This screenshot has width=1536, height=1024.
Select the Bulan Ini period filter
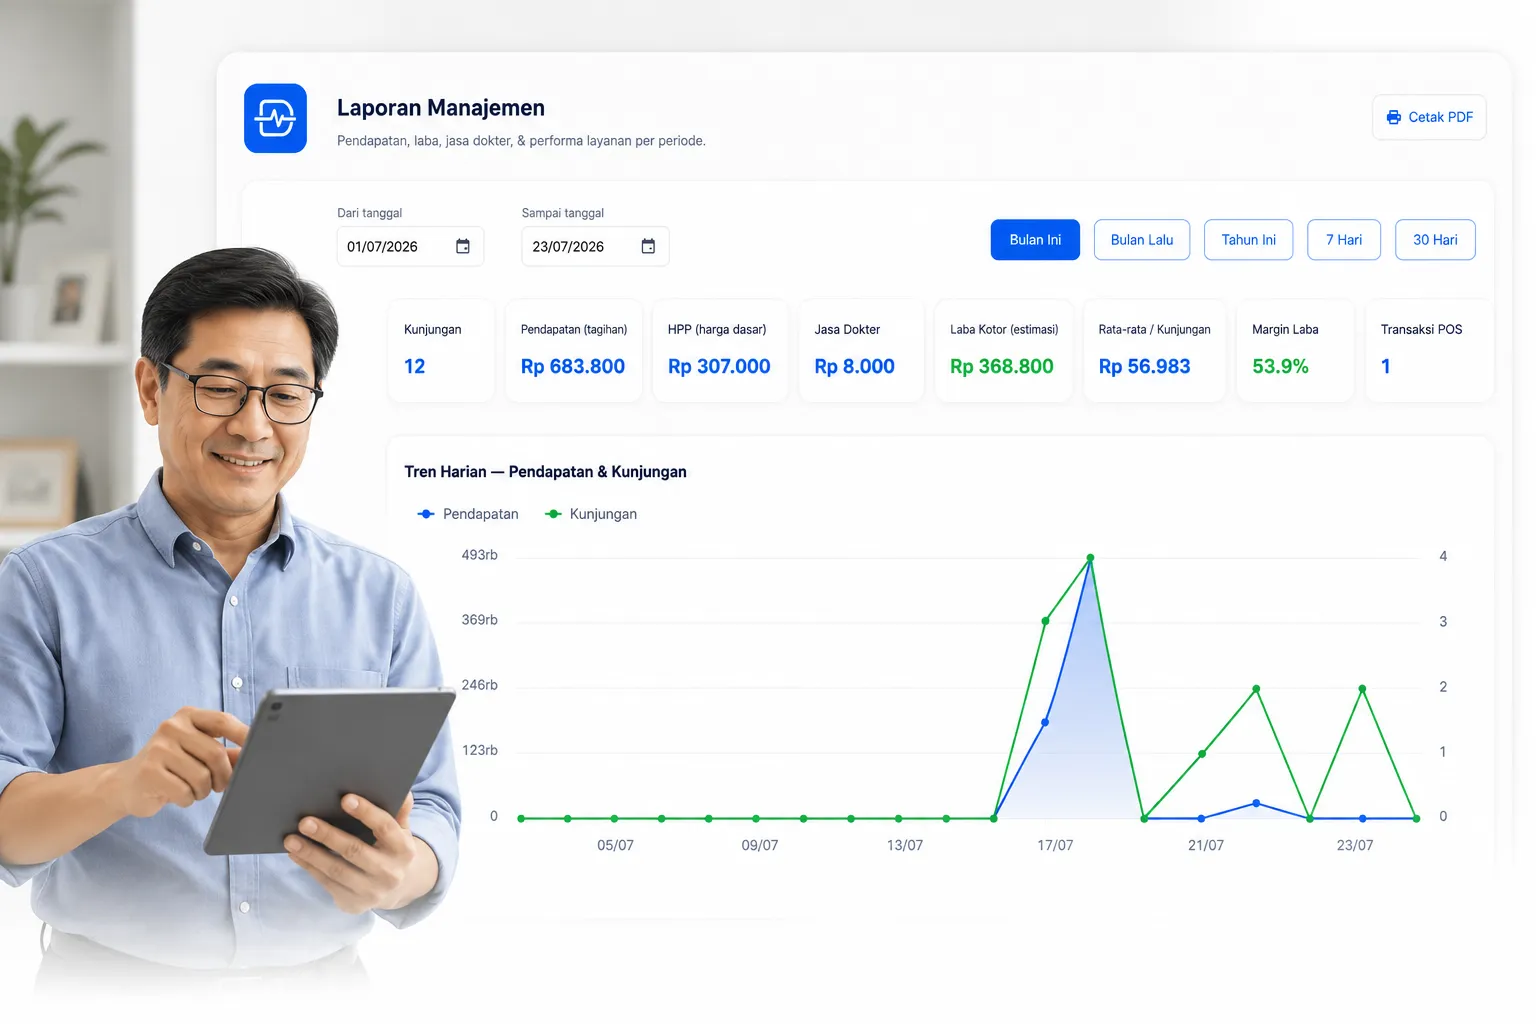1035,240
